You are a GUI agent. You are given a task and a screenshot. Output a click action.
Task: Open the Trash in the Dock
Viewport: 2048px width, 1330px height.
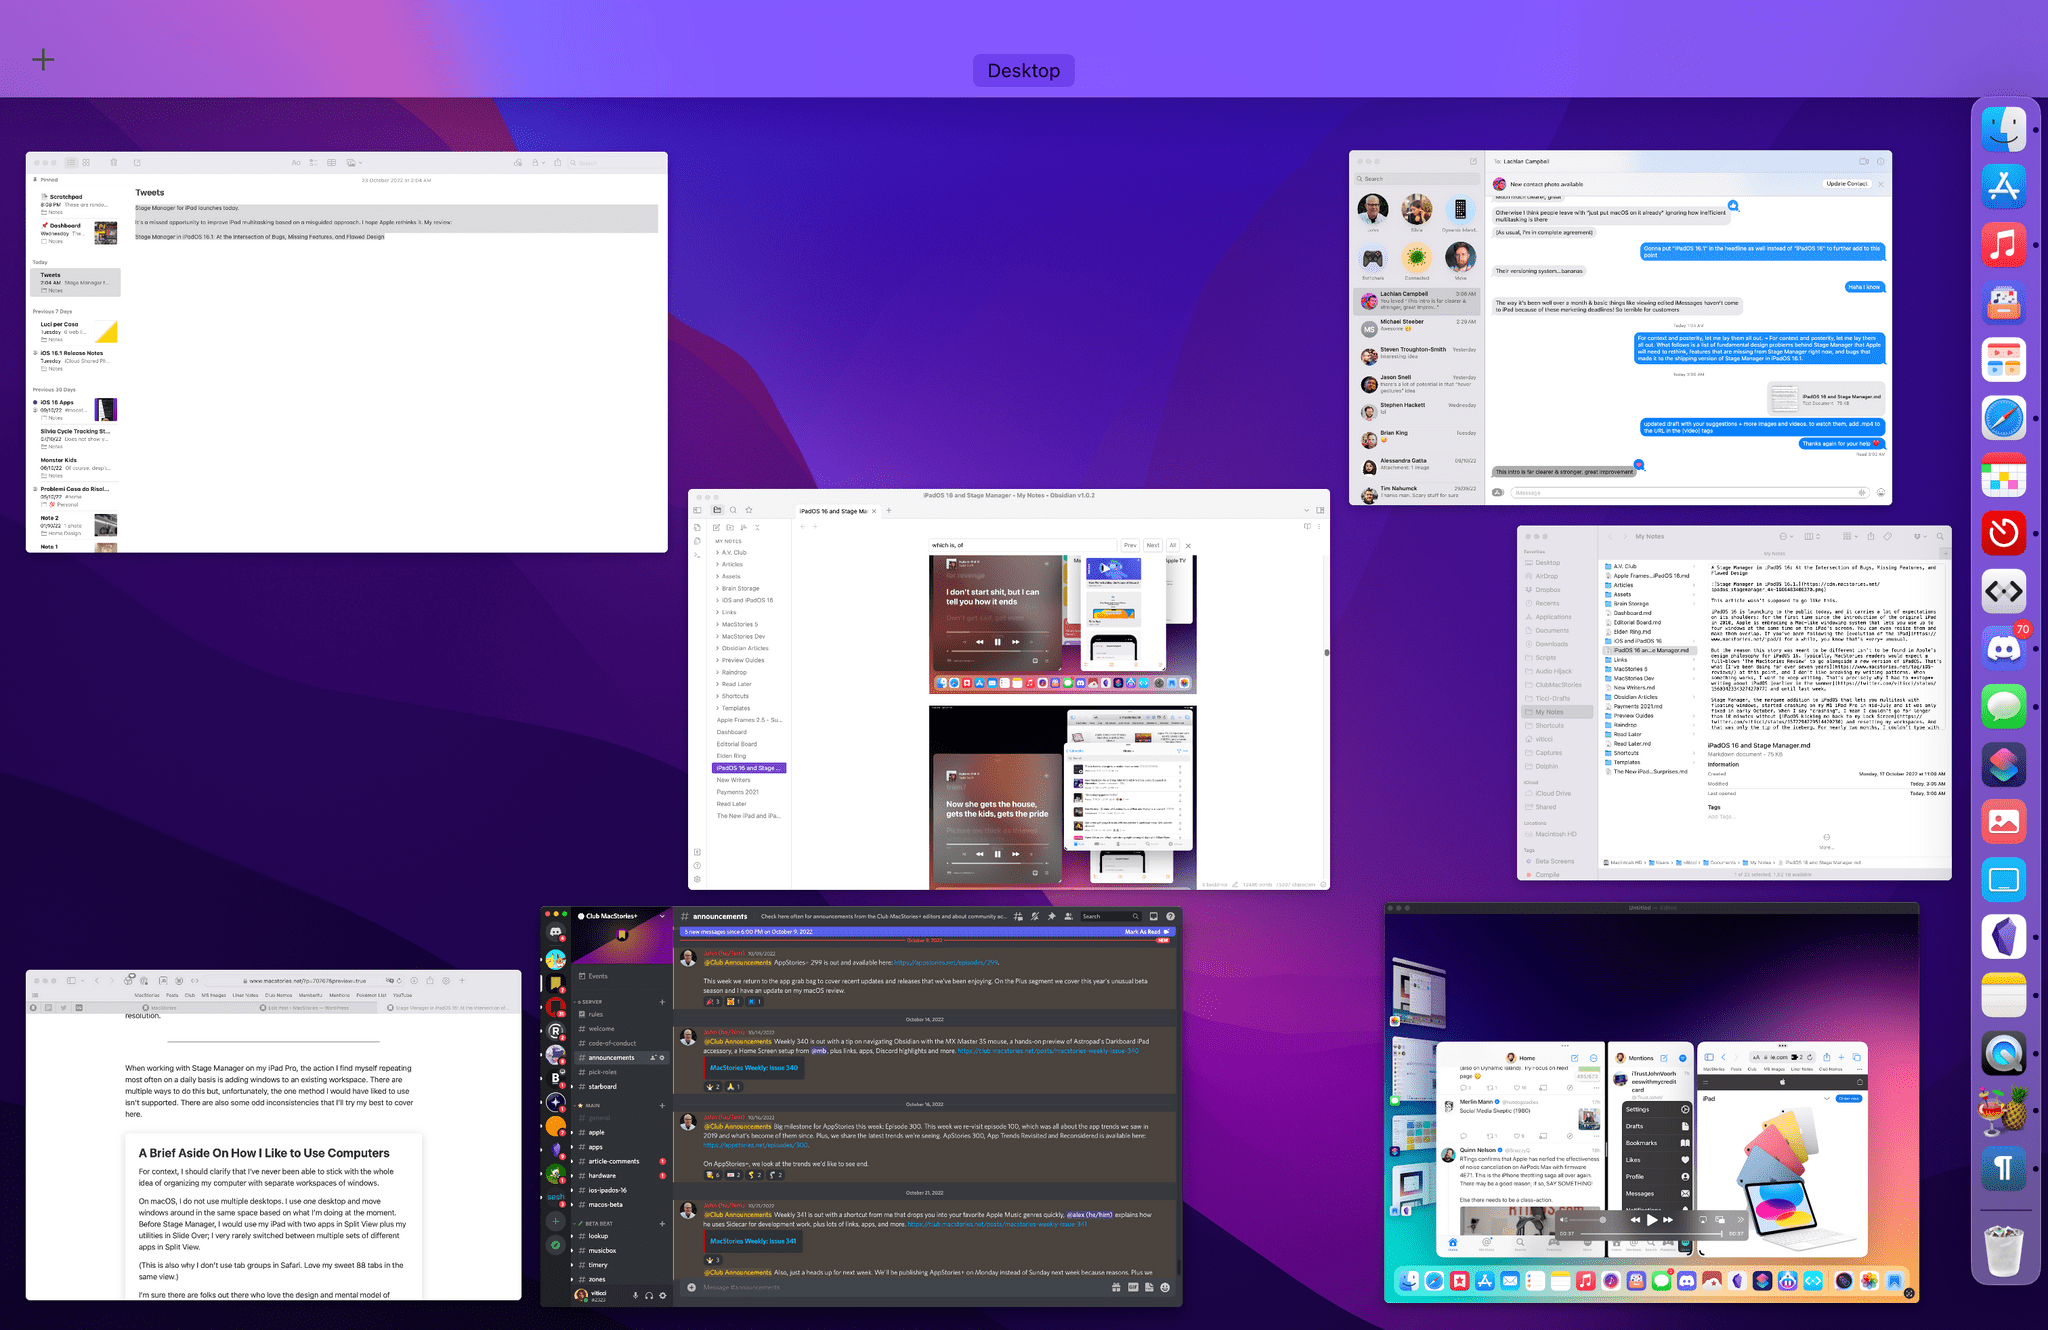[x=2004, y=1250]
